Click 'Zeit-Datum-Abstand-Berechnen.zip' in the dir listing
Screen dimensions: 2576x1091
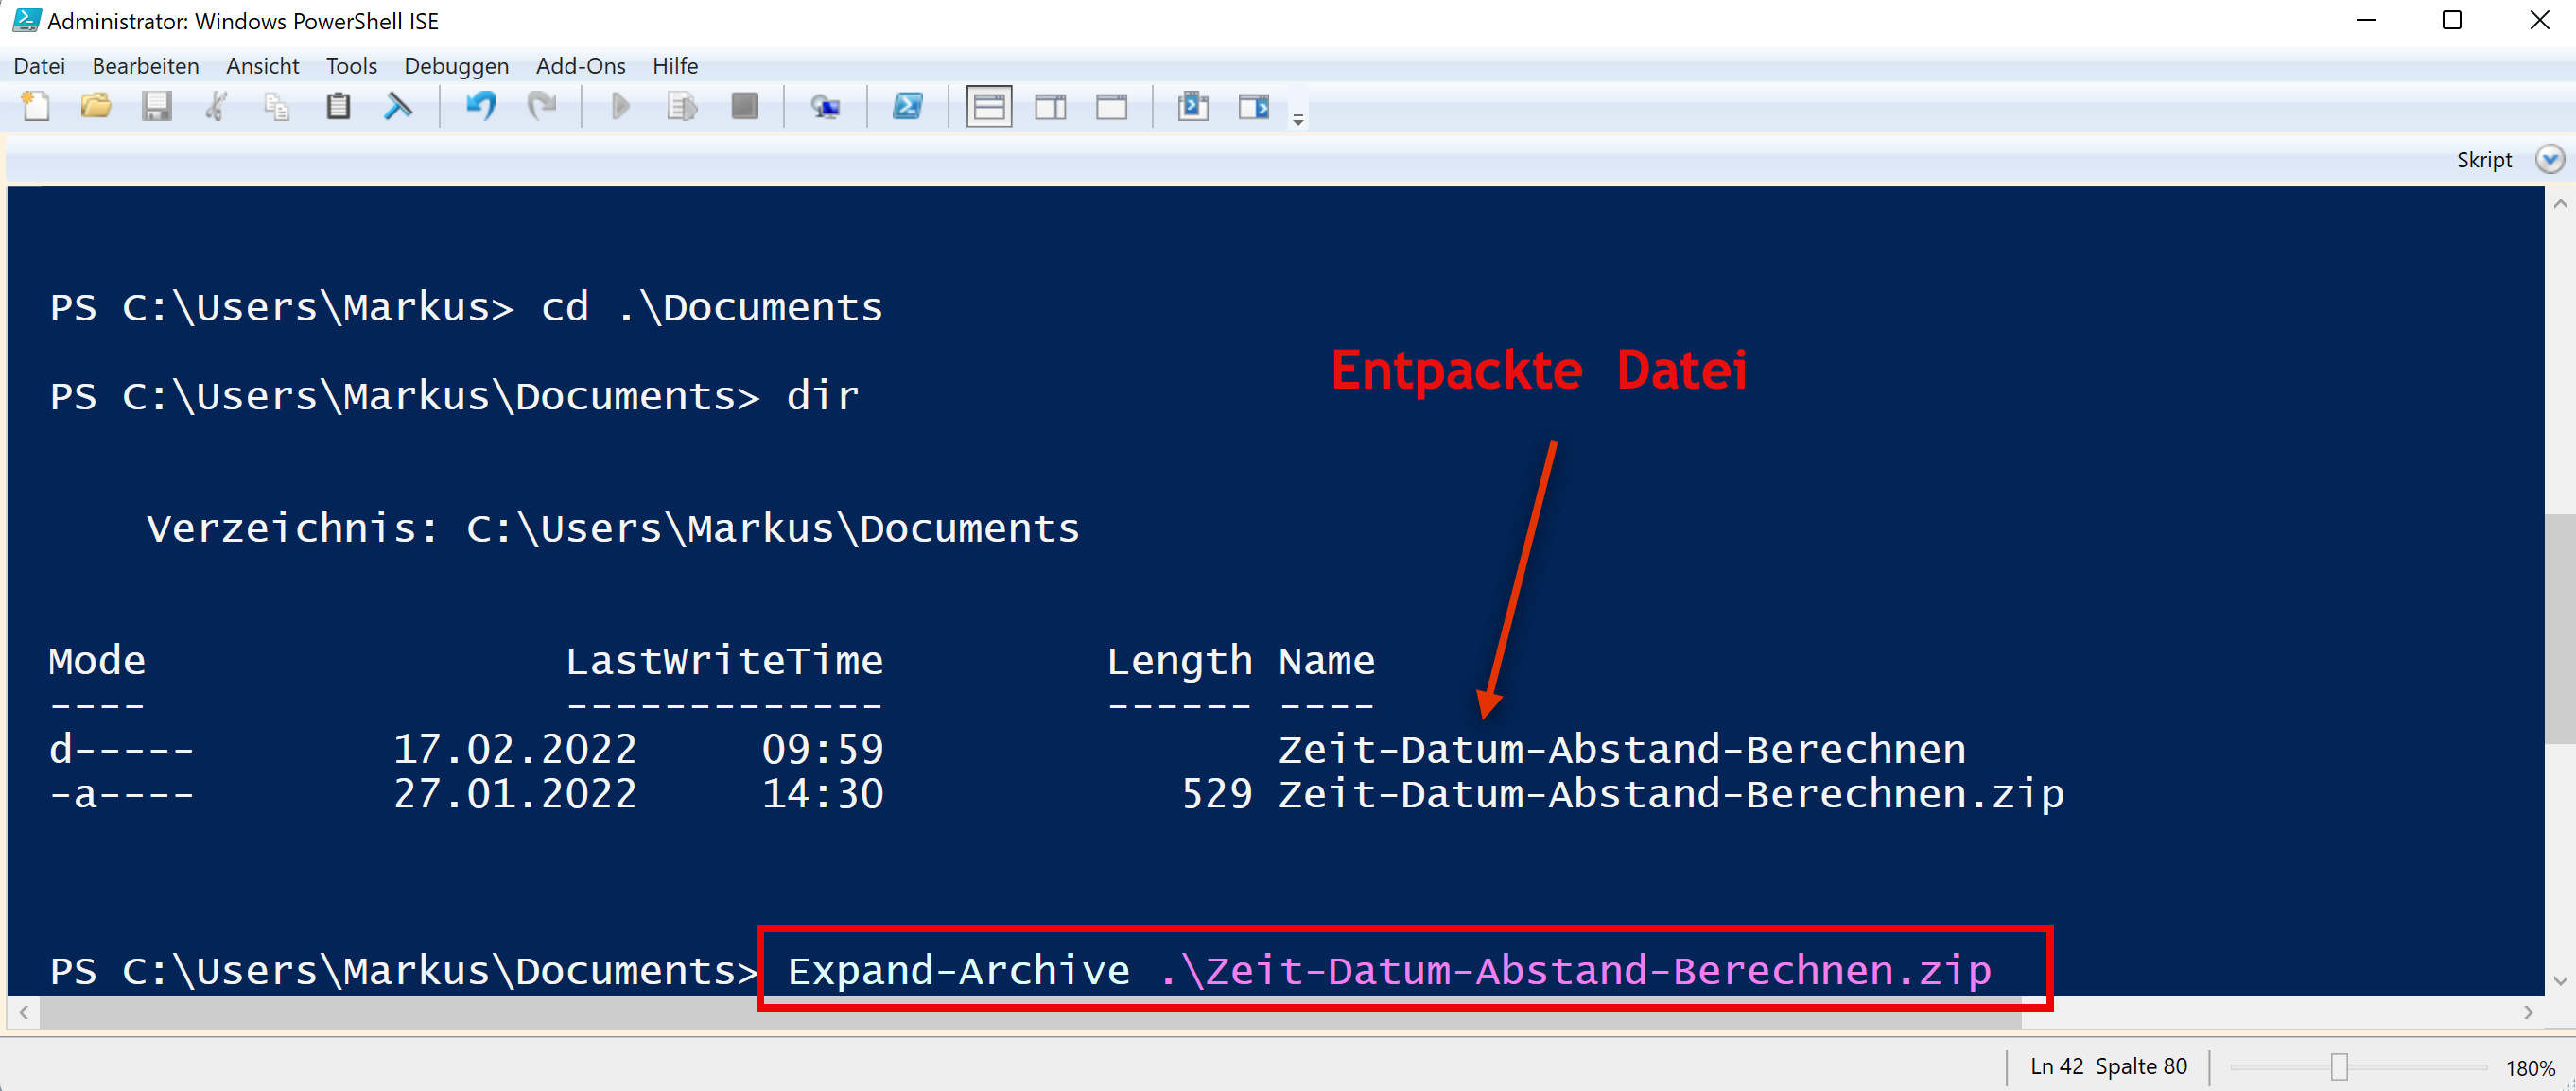(1671, 794)
